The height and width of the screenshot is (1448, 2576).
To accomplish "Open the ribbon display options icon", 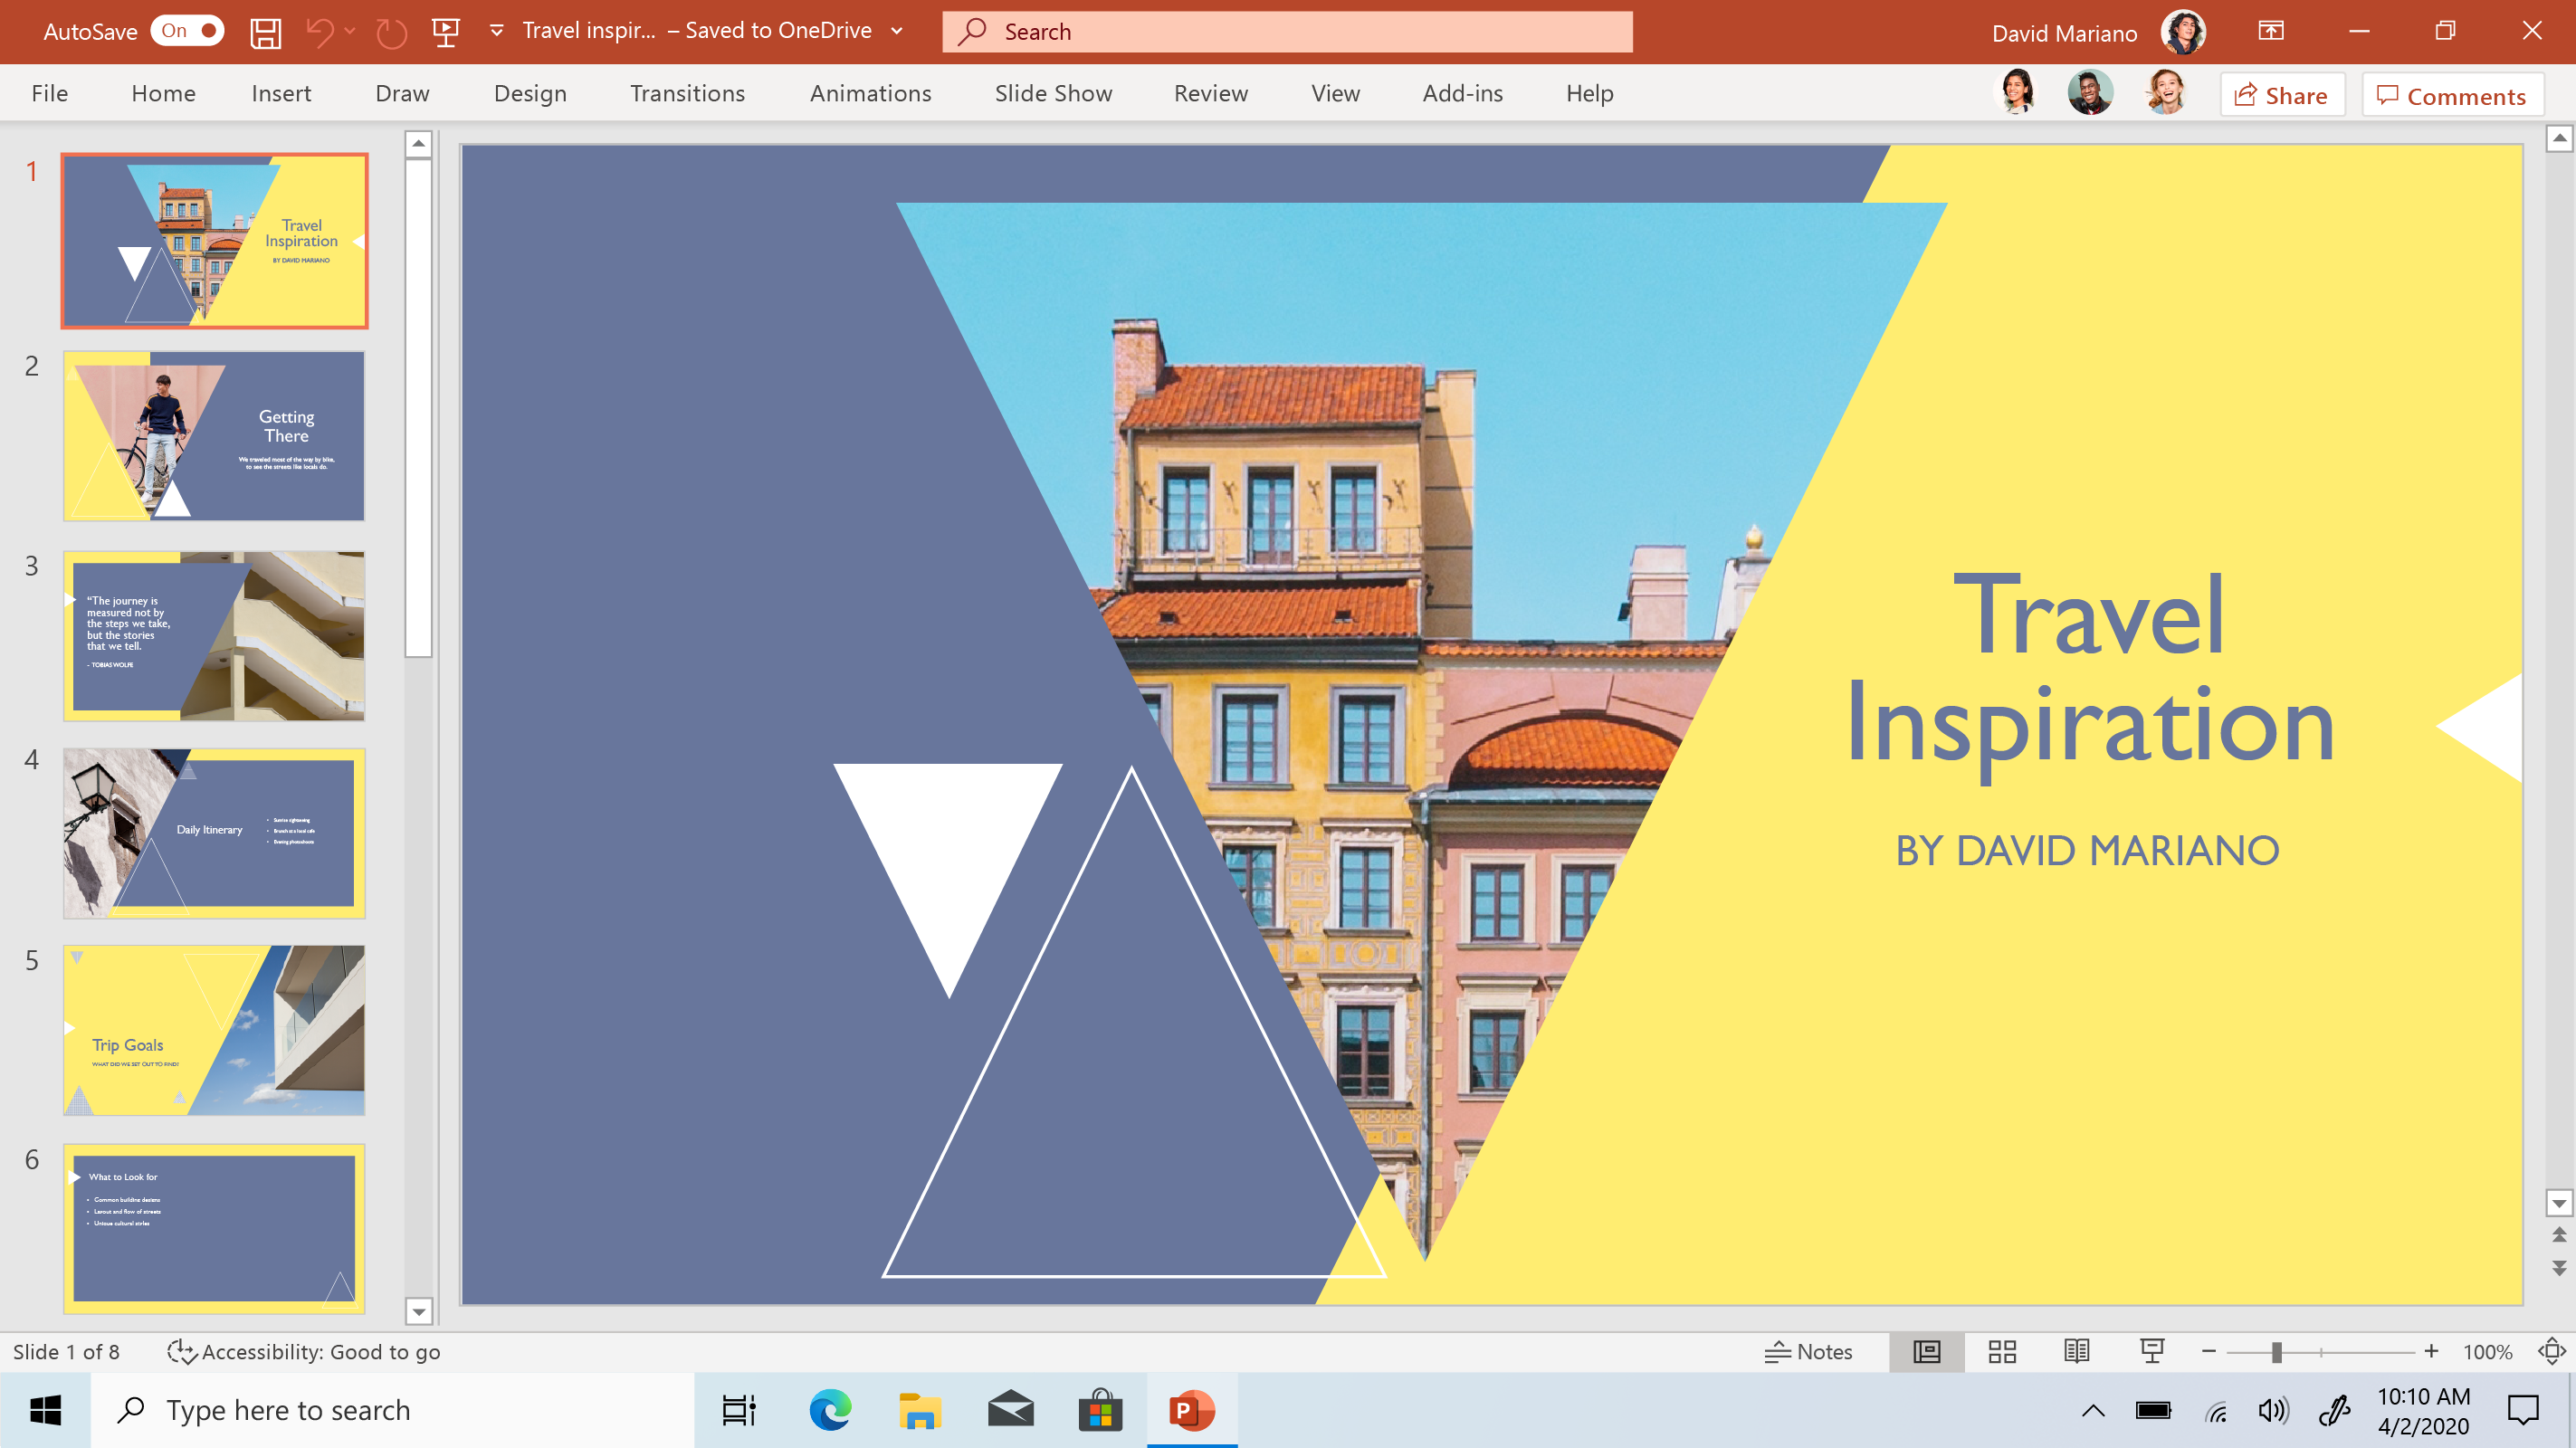I will click(x=2271, y=31).
